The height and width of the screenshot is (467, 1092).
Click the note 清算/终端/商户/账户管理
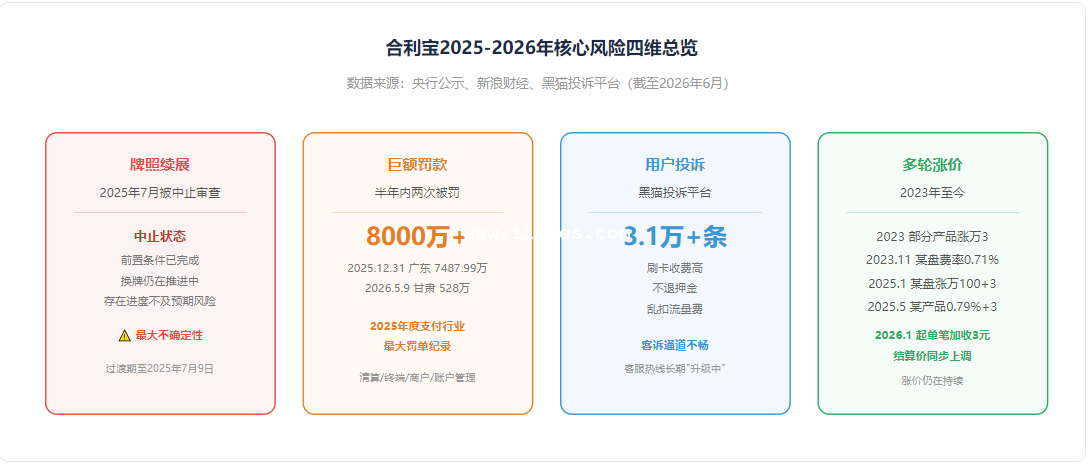(x=418, y=377)
